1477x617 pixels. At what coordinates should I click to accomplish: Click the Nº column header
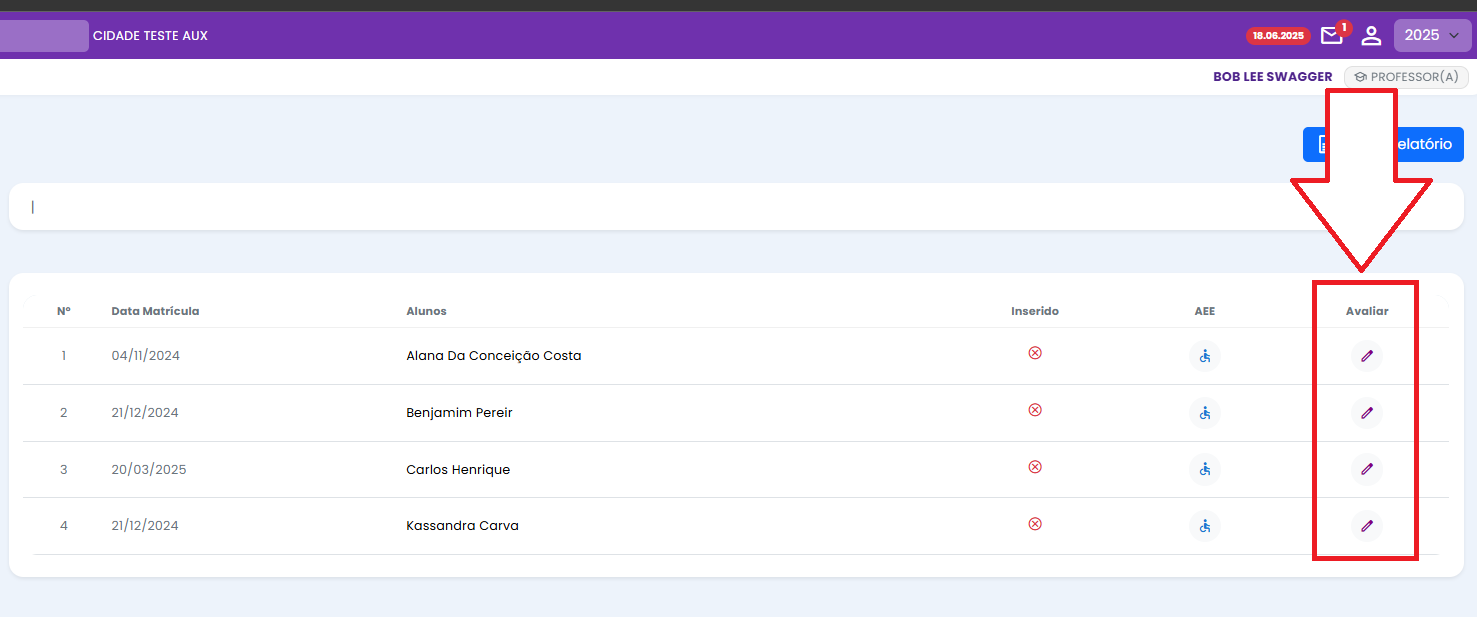[64, 311]
